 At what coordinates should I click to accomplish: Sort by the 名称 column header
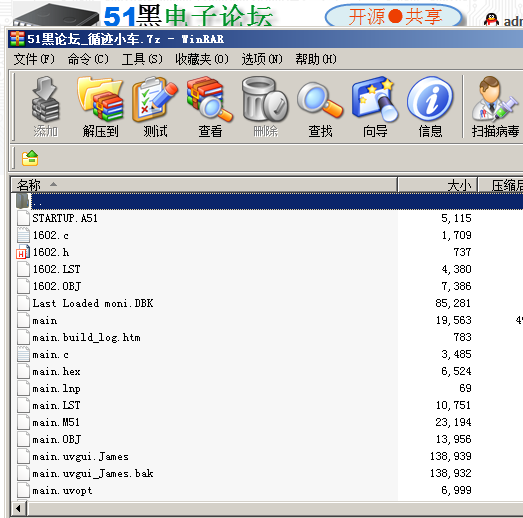[204, 185]
